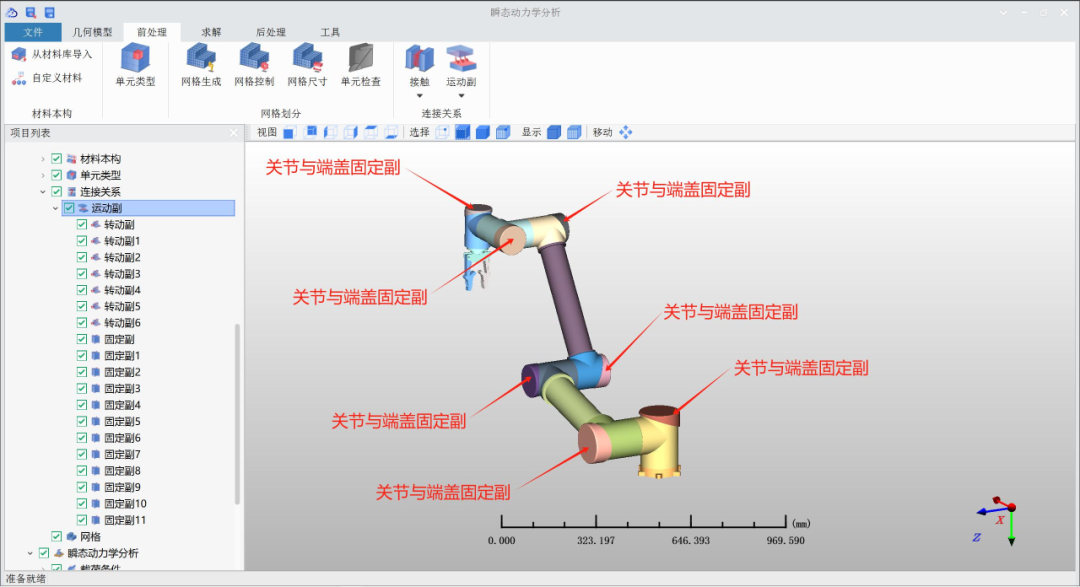Select the 固定副10 tree item
The width and height of the screenshot is (1080, 587).
(x=125, y=504)
